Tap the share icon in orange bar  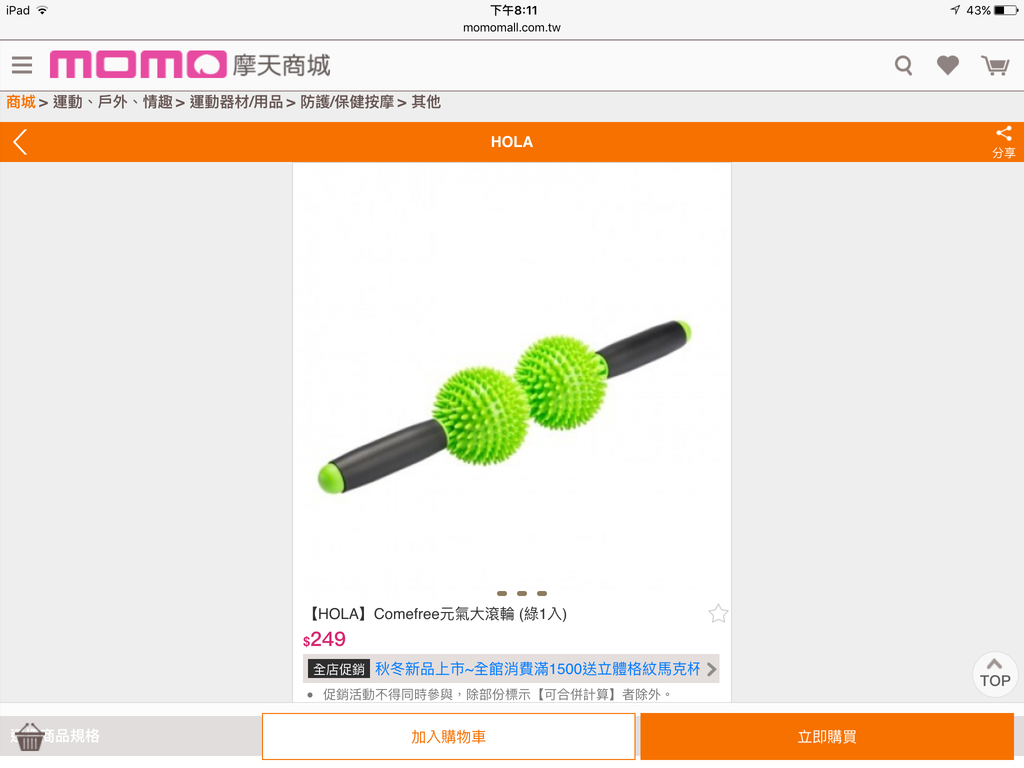(1004, 142)
